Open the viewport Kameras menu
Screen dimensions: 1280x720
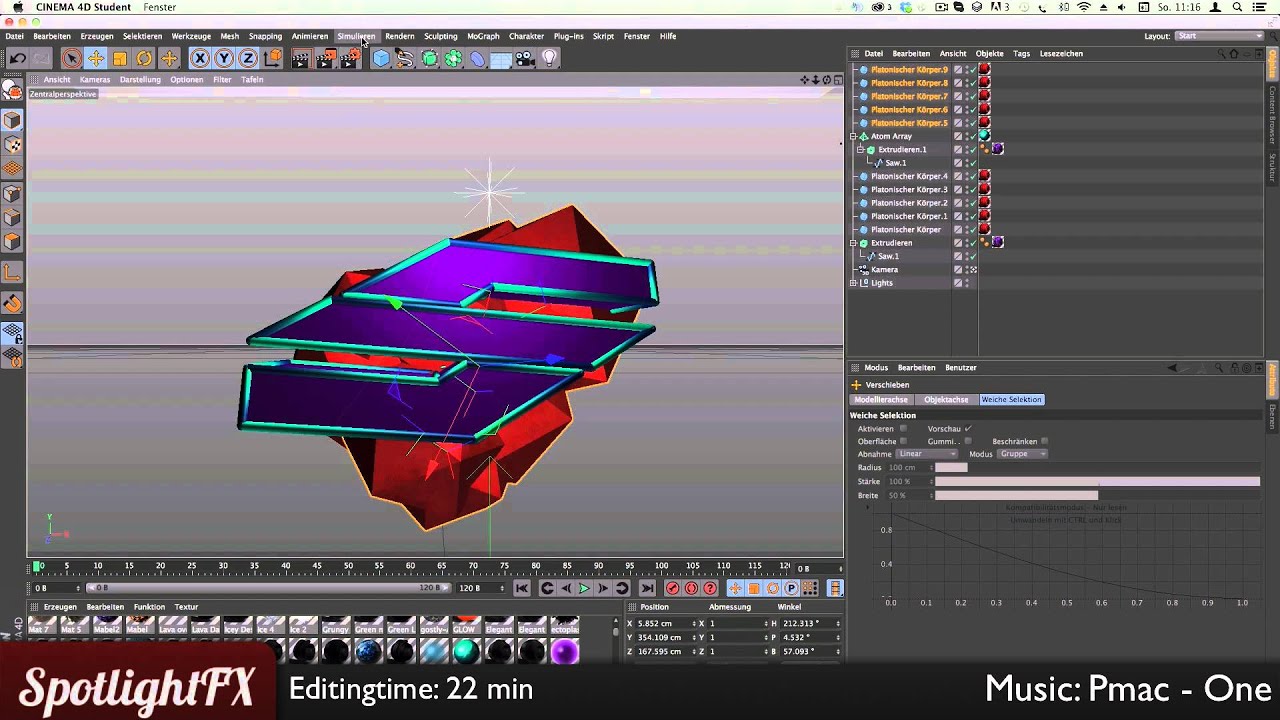click(95, 80)
